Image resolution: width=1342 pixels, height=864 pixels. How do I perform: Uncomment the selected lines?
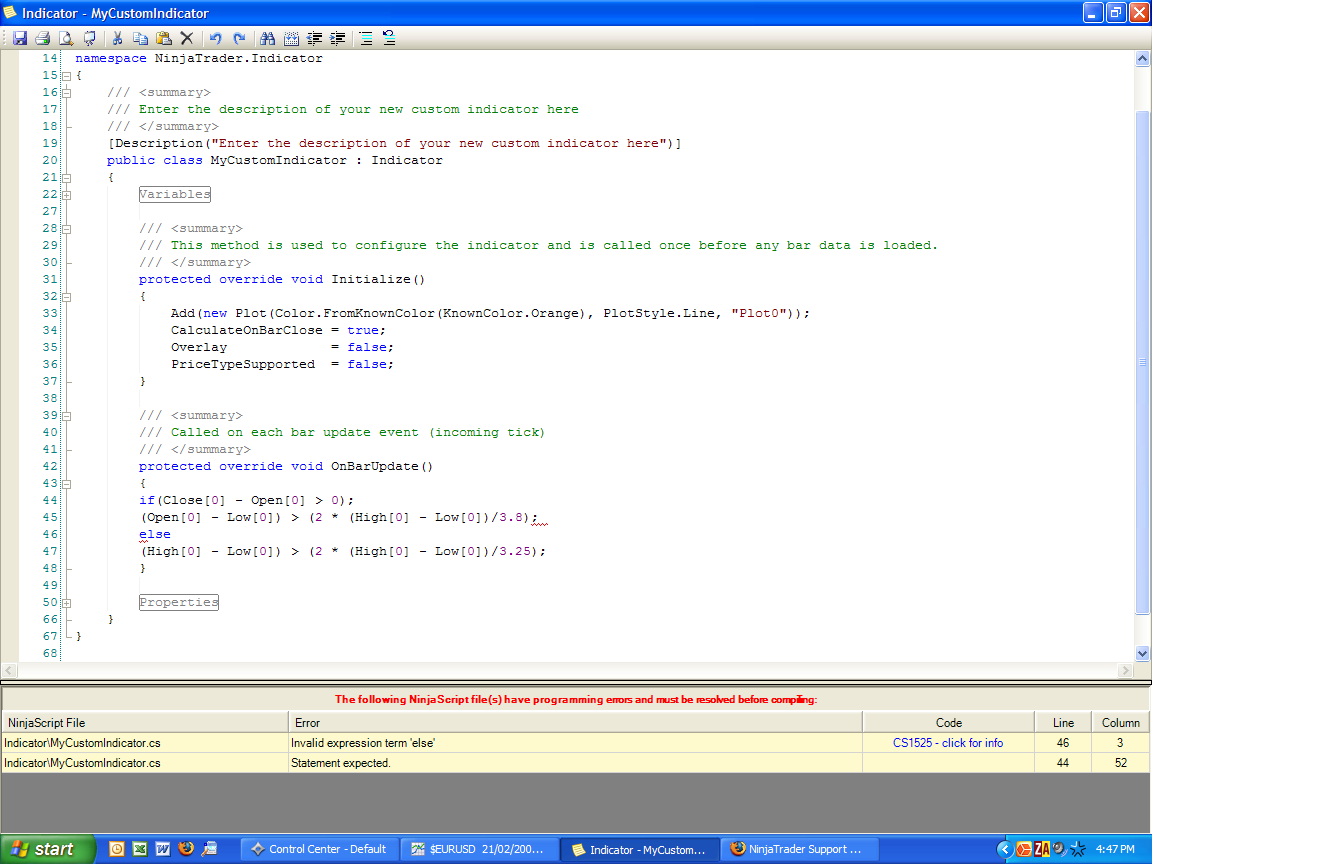pos(389,38)
